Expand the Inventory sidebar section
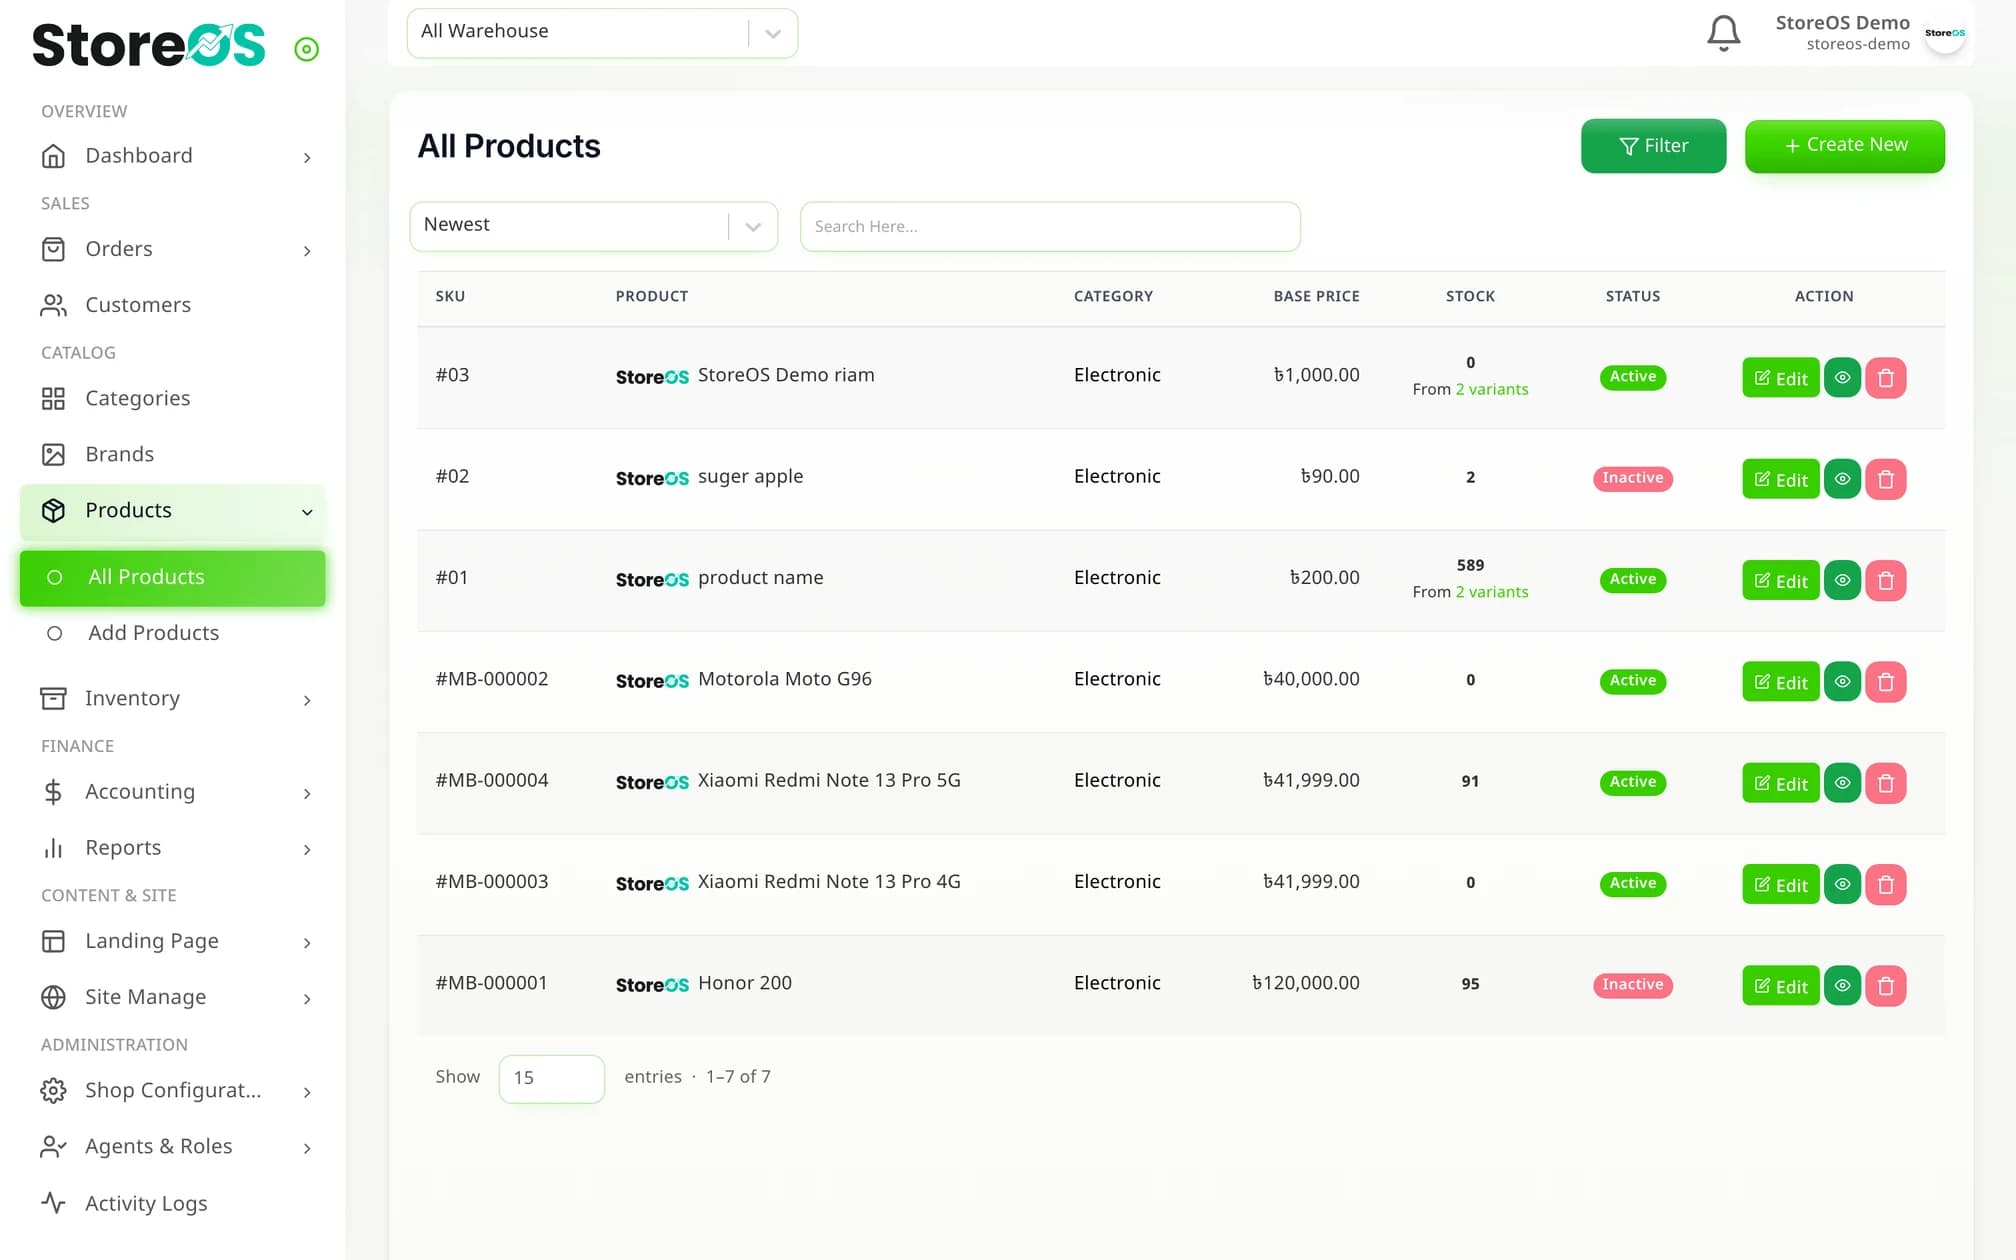2016x1260 pixels. pos(172,698)
